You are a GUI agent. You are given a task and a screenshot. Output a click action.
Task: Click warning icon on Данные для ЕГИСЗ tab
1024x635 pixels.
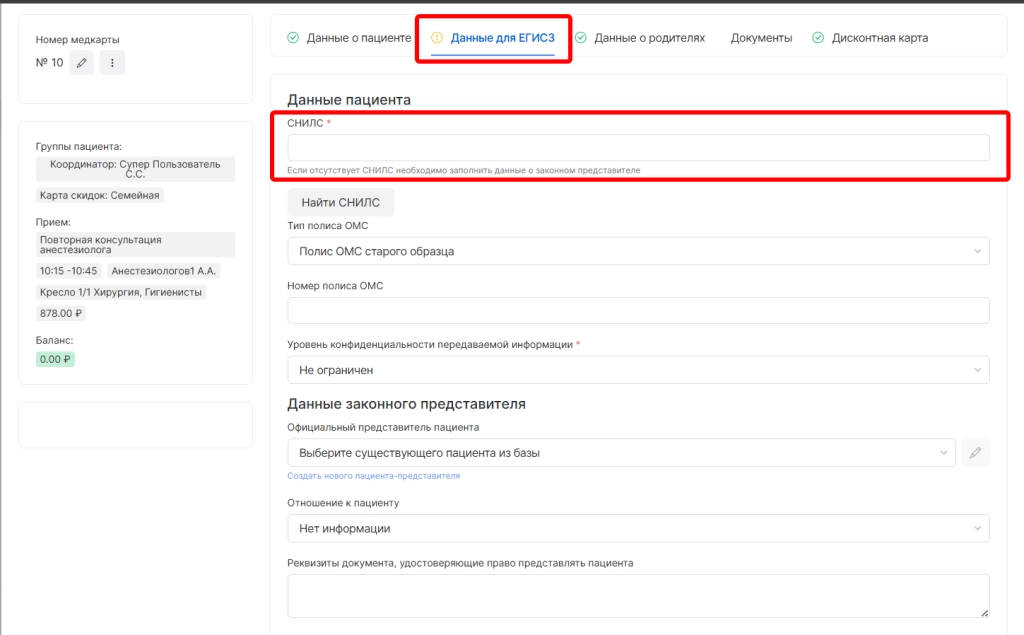pos(437,38)
